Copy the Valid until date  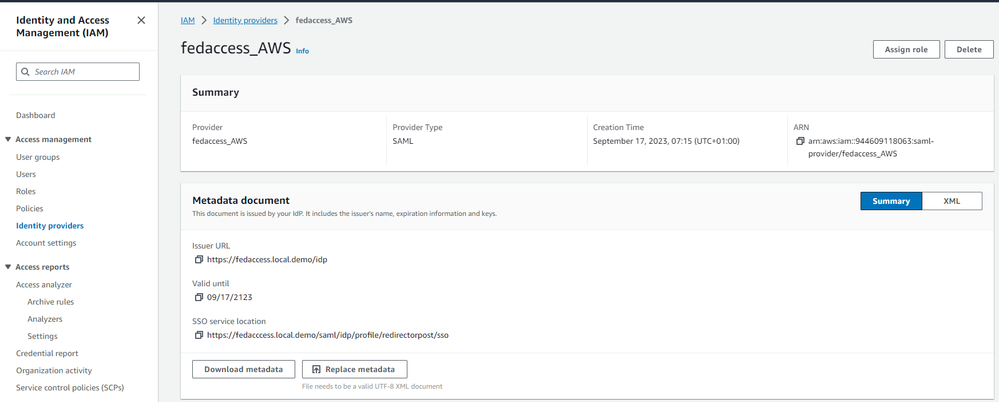coord(199,297)
